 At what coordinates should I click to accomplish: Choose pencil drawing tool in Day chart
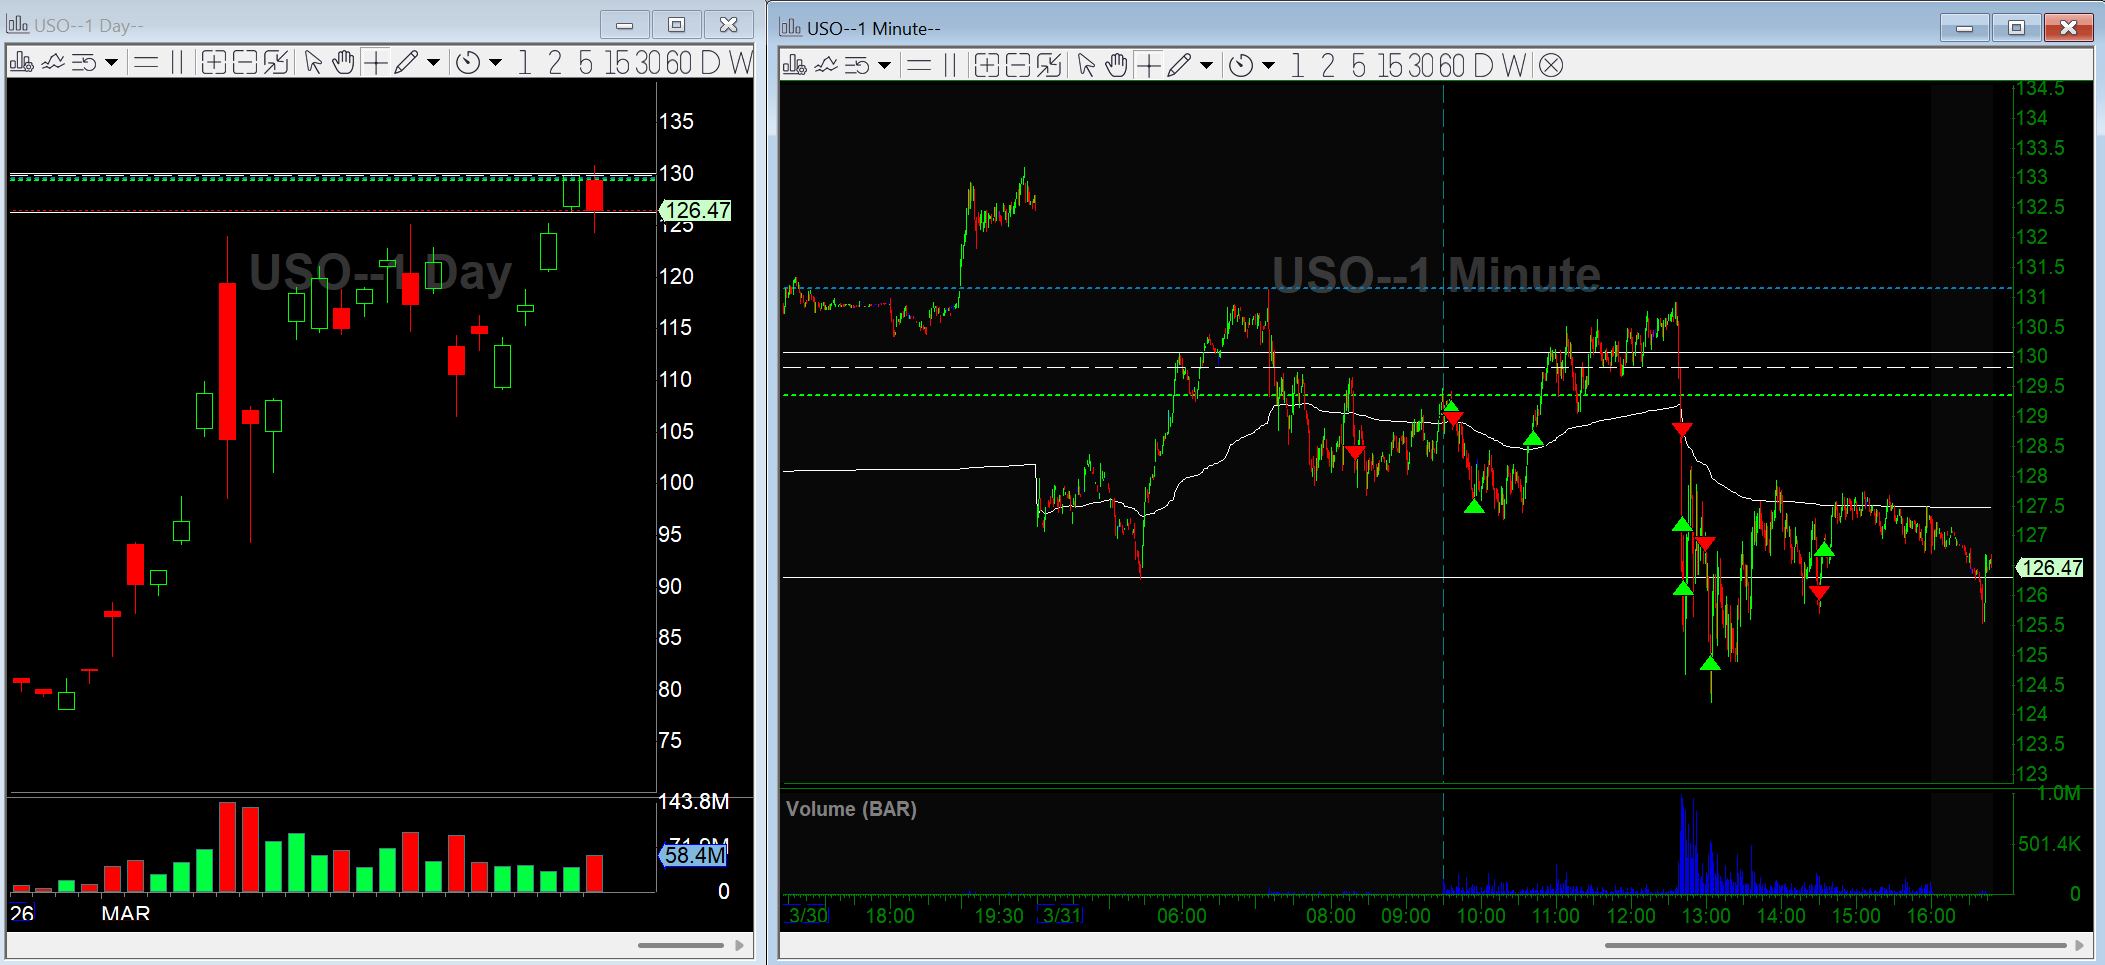pos(405,63)
